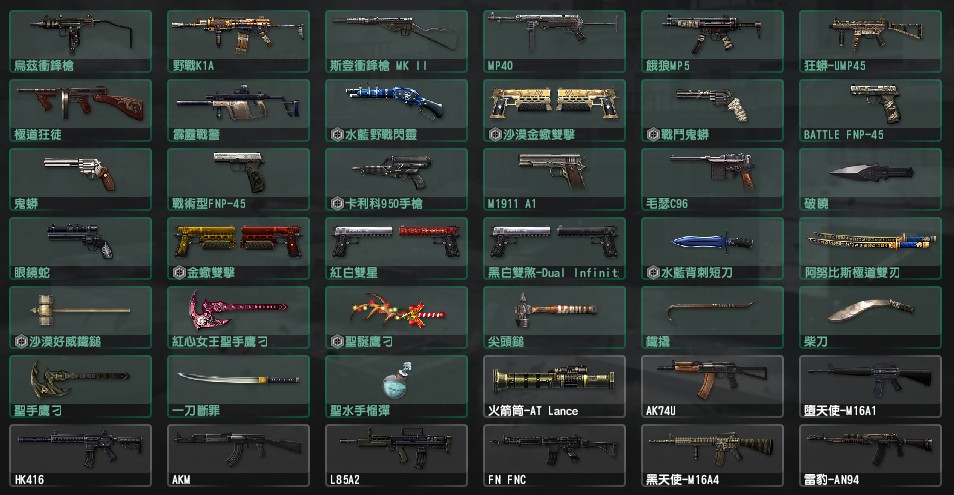
Task: Click the 水藍野戰閃靈 blue shotgun tile
Action: click(396, 111)
